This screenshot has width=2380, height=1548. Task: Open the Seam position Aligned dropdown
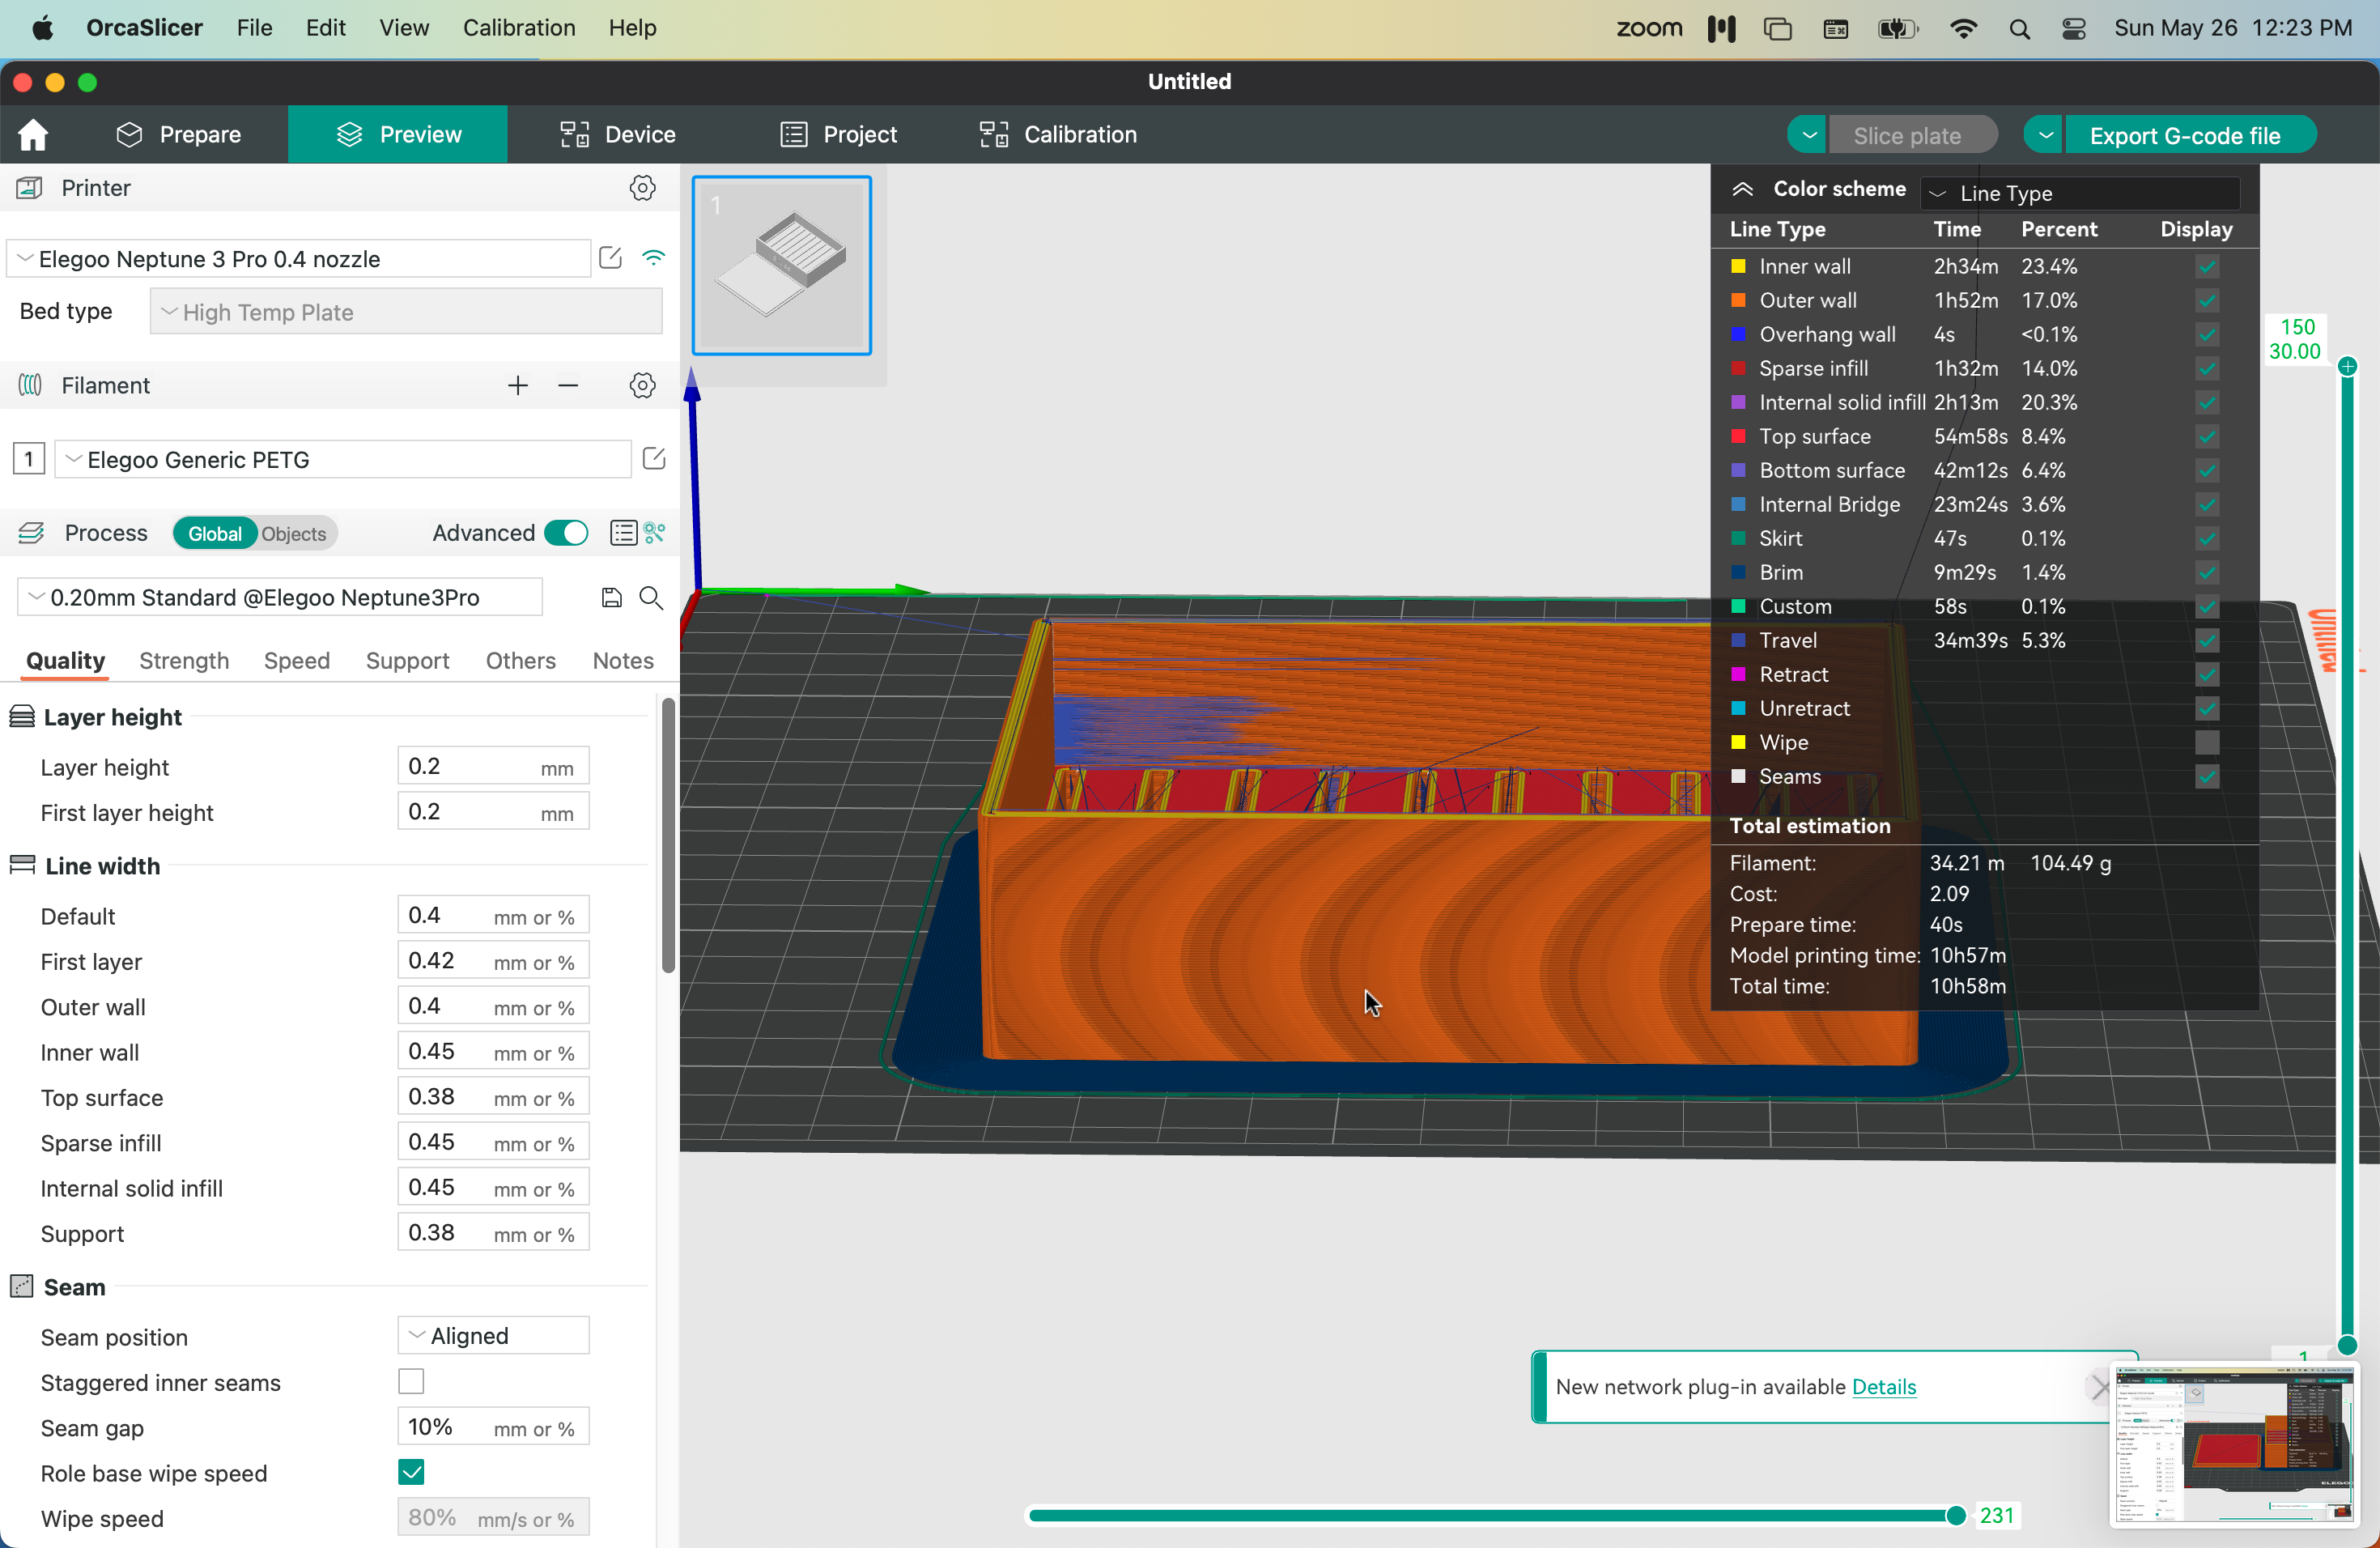(x=493, y=1336)
